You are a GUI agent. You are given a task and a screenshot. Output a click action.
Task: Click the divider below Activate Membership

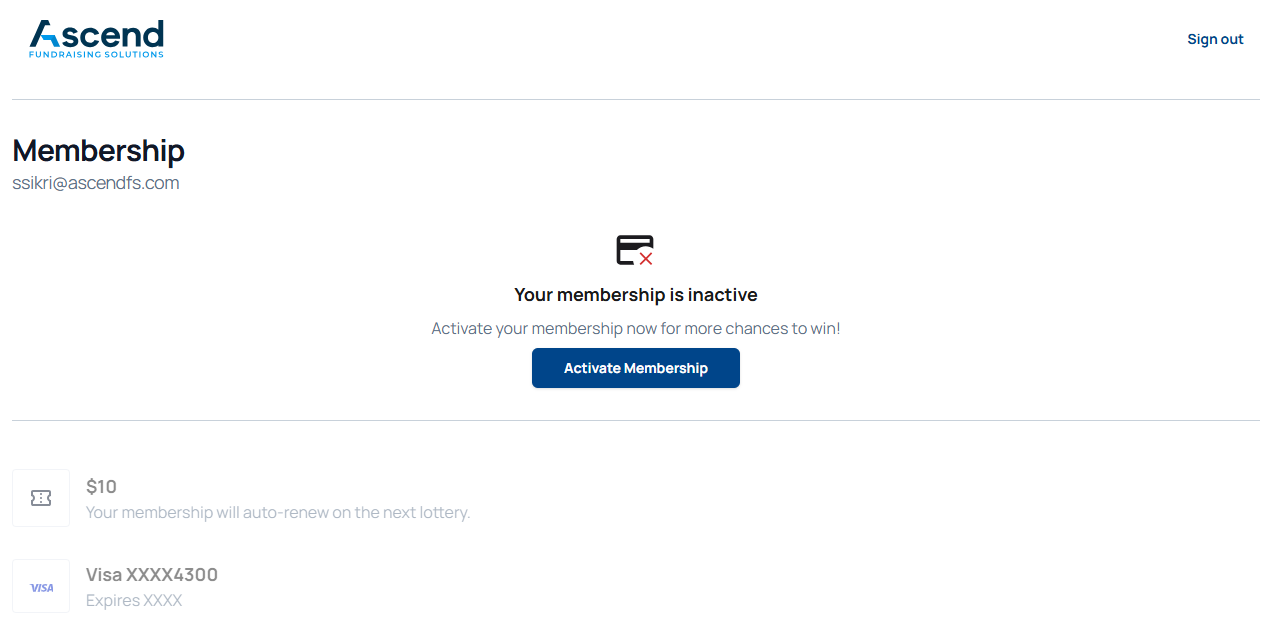click(636, 421)
